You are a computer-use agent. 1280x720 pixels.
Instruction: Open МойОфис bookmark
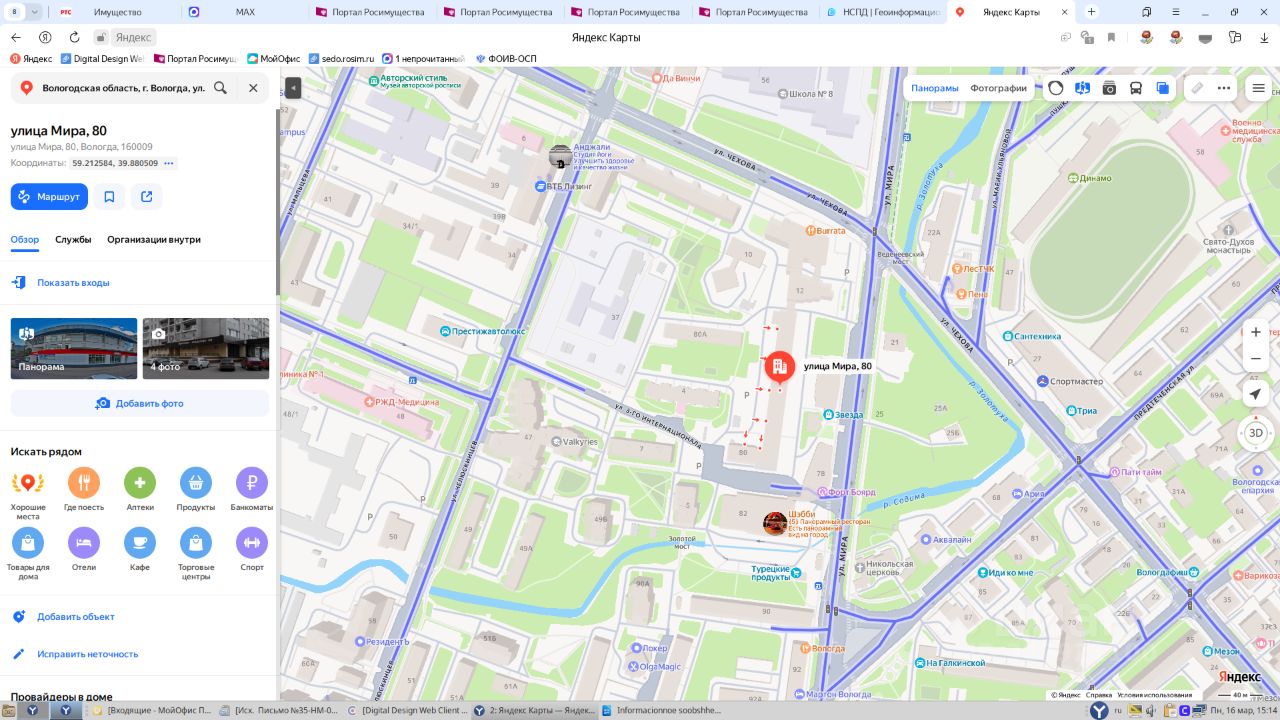tap(274, 59)
